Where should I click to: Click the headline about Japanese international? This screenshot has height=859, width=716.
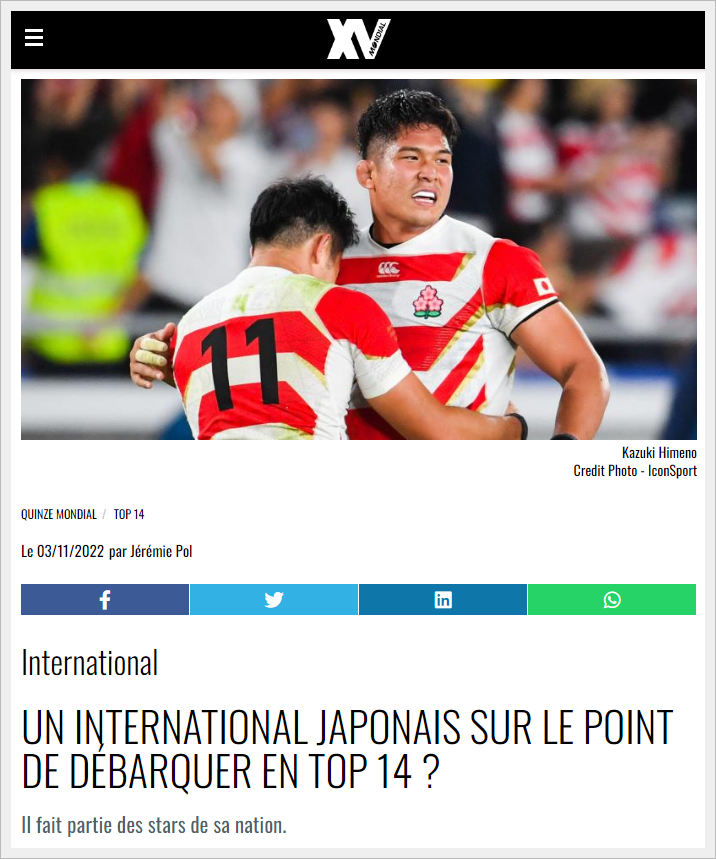(347, 749)
